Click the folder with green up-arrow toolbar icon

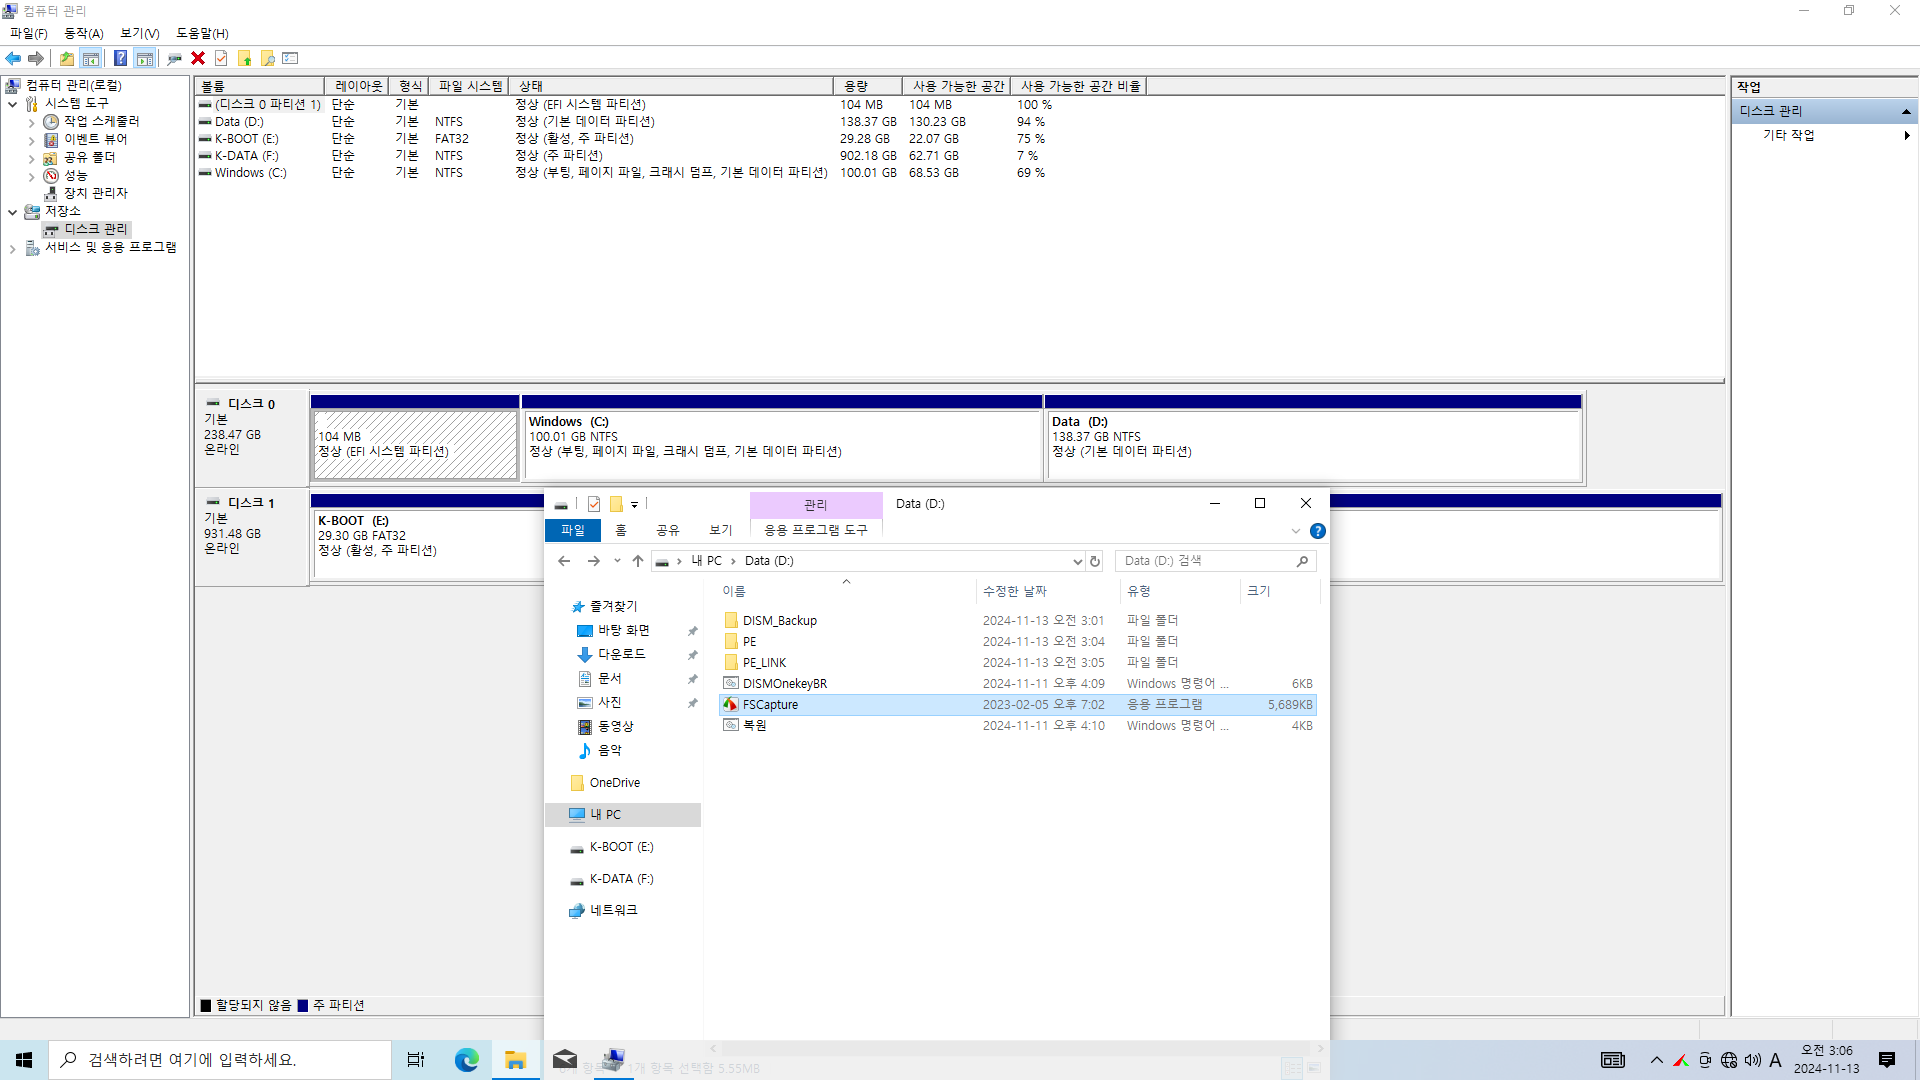244,58
